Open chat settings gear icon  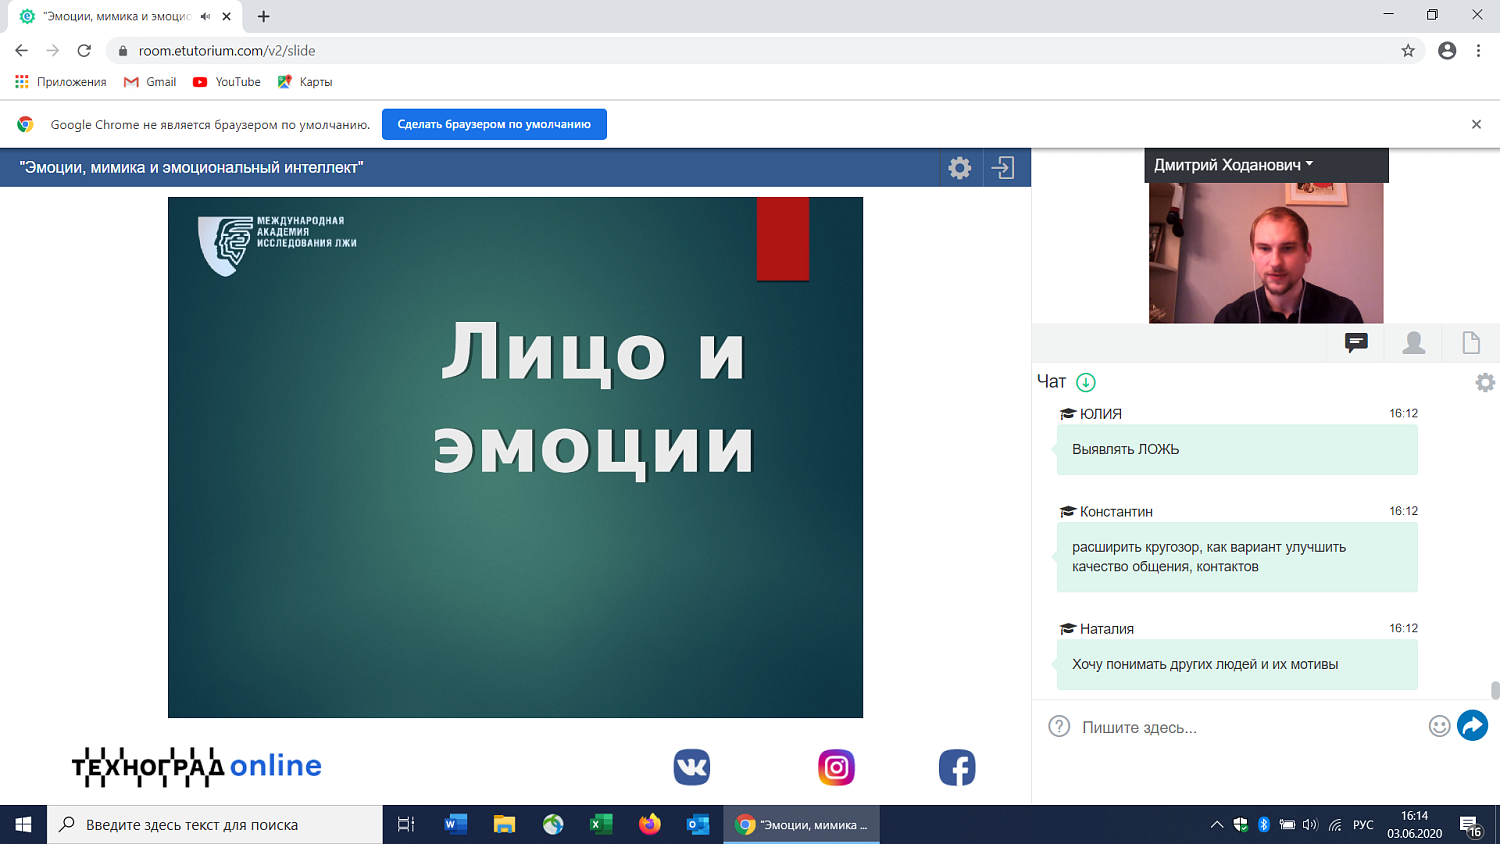click(1485, 382)
